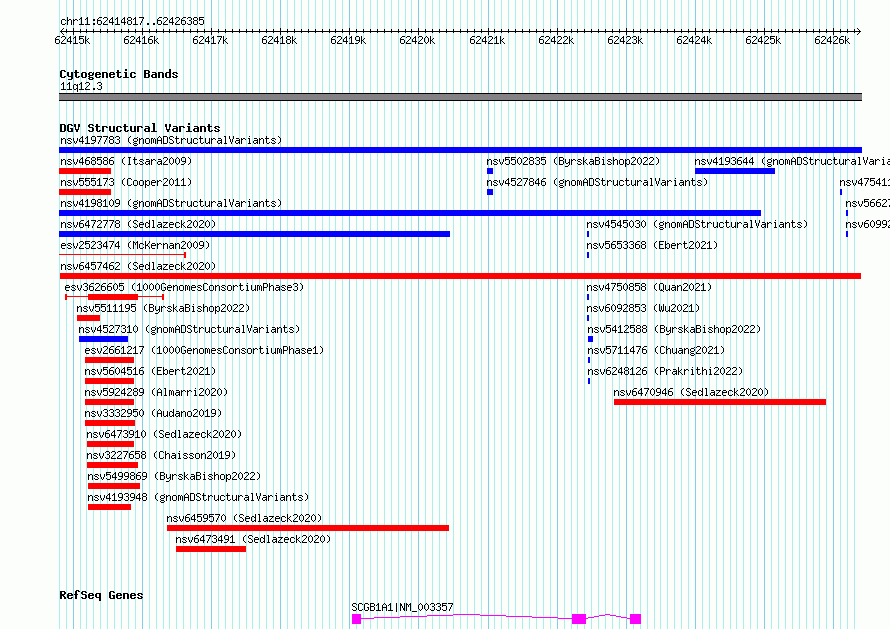Select nsv6092853 (Wu2021) label
This screenshot has height=629, width=890.
coord(643,308)
